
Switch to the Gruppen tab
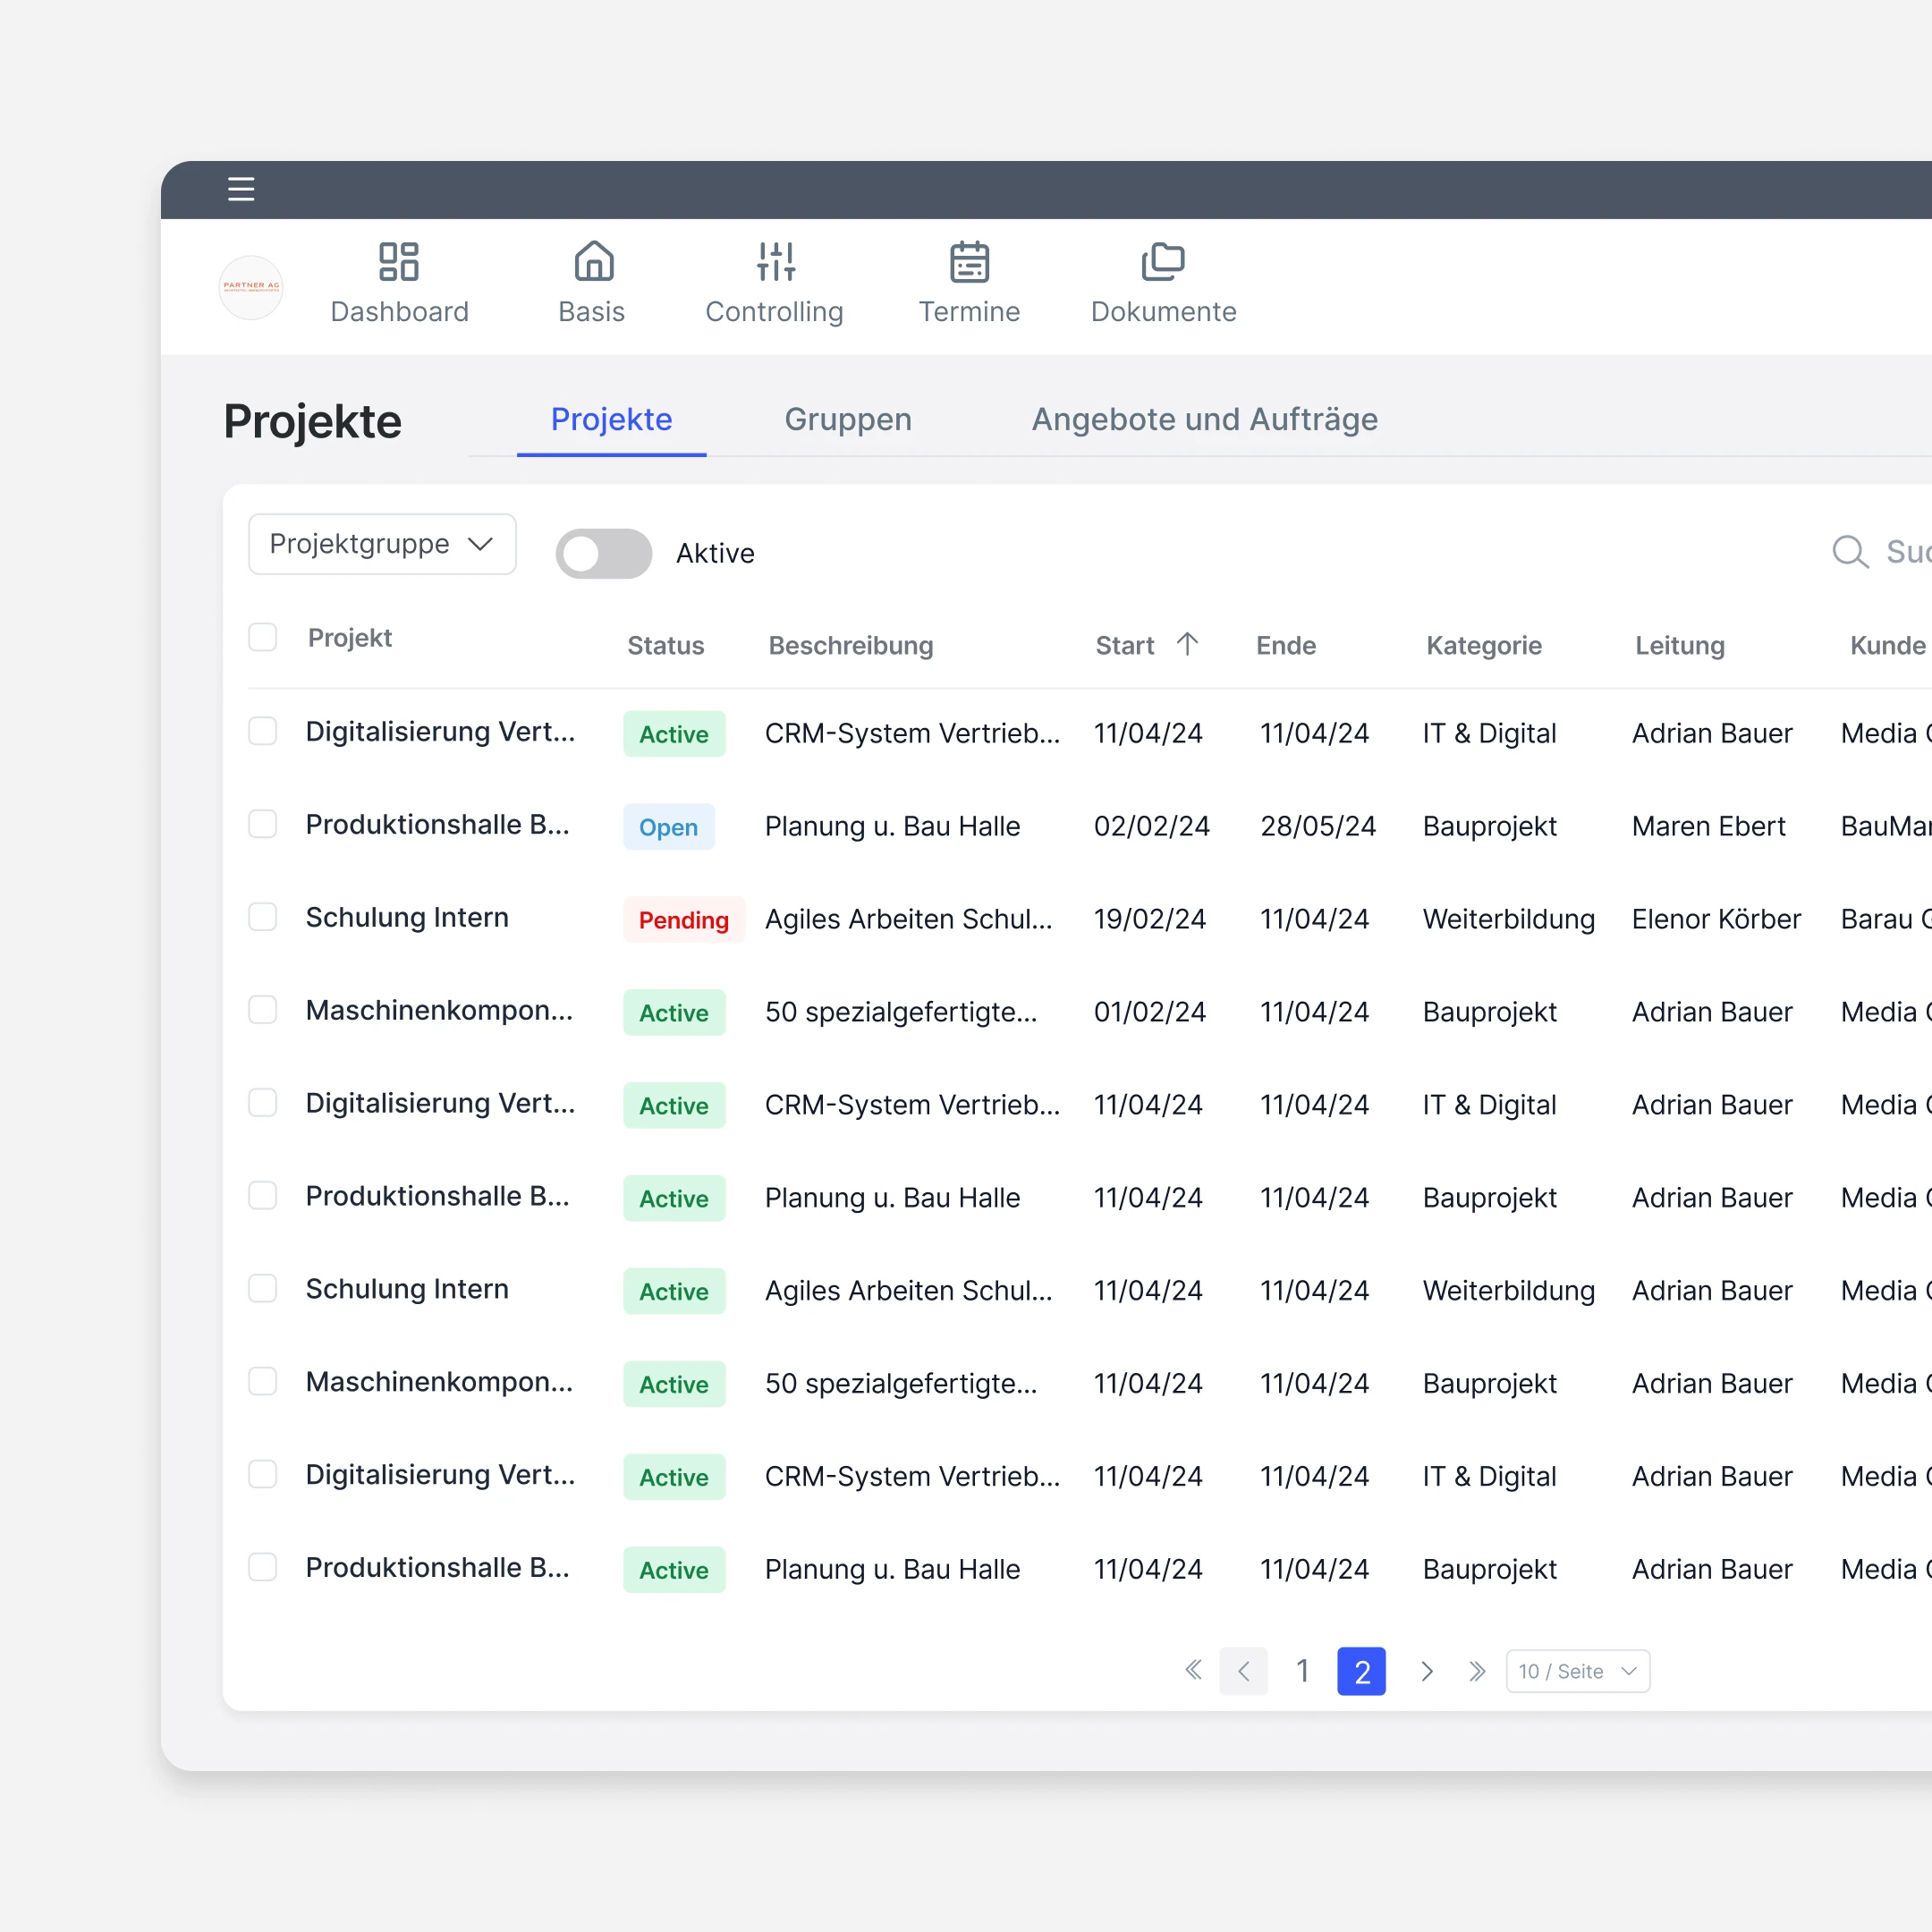tap(847, 419)
